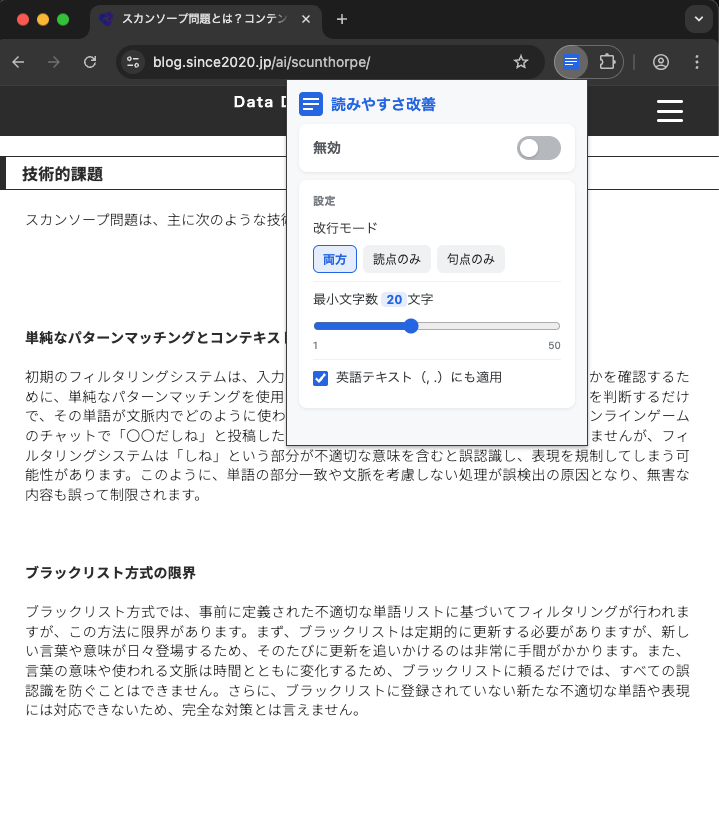The height and width of the screenshot is (824, 719).
Task: Go back with the back arrow
Action: pos(18,62)
